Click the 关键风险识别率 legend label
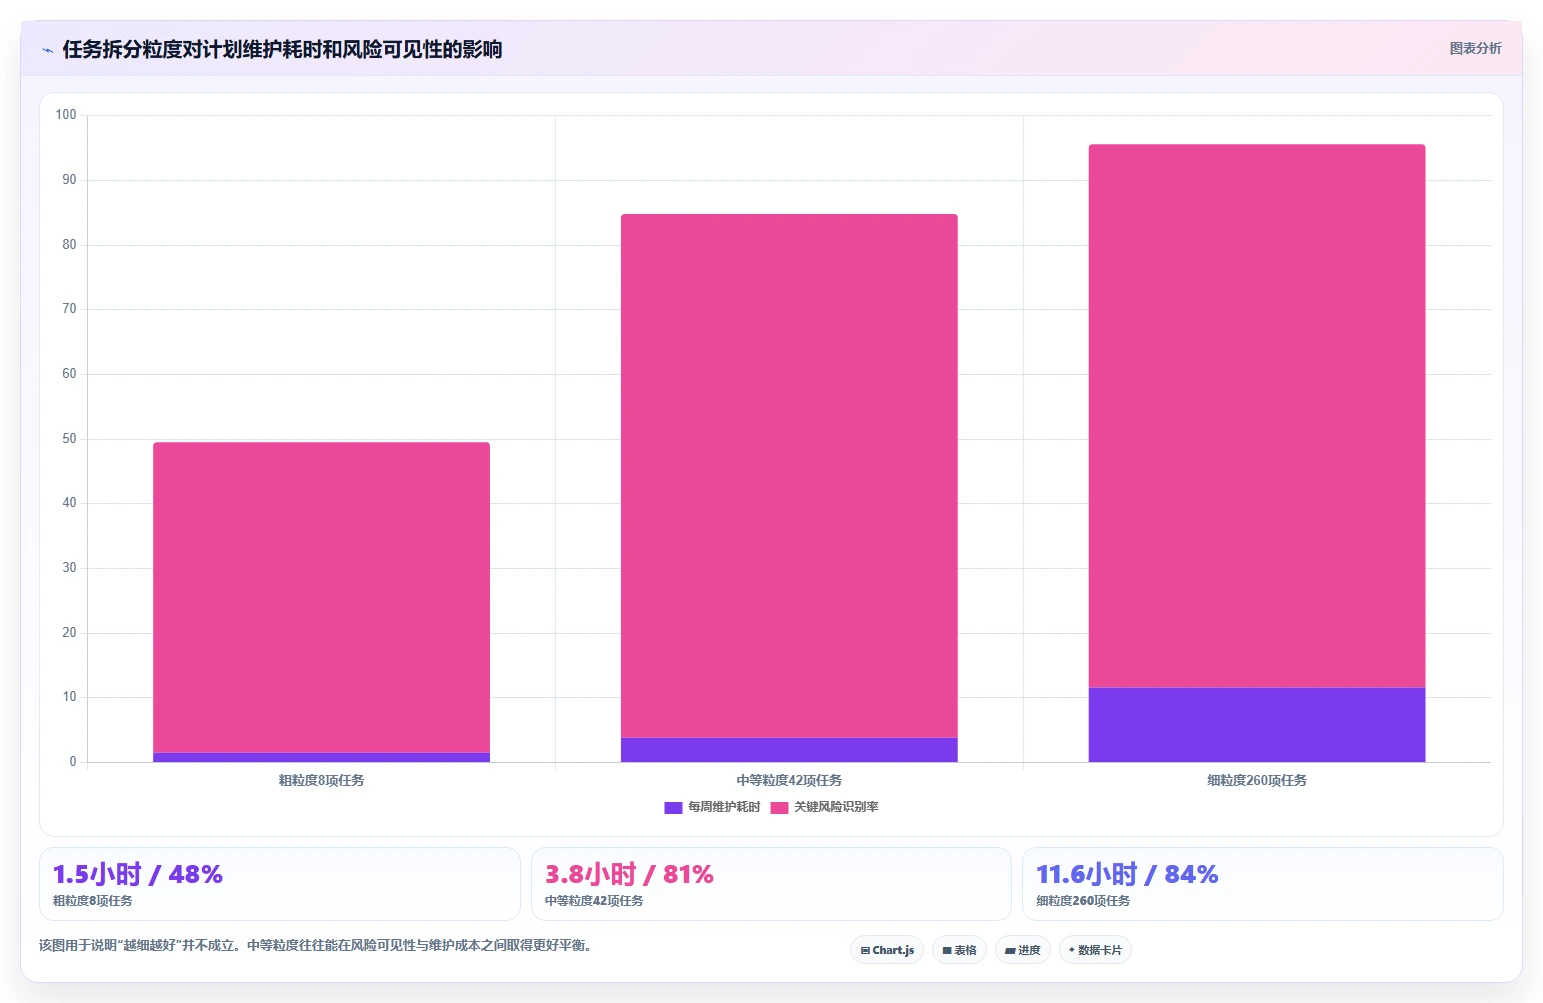Screen dimensions: 1543x1003 836,807
